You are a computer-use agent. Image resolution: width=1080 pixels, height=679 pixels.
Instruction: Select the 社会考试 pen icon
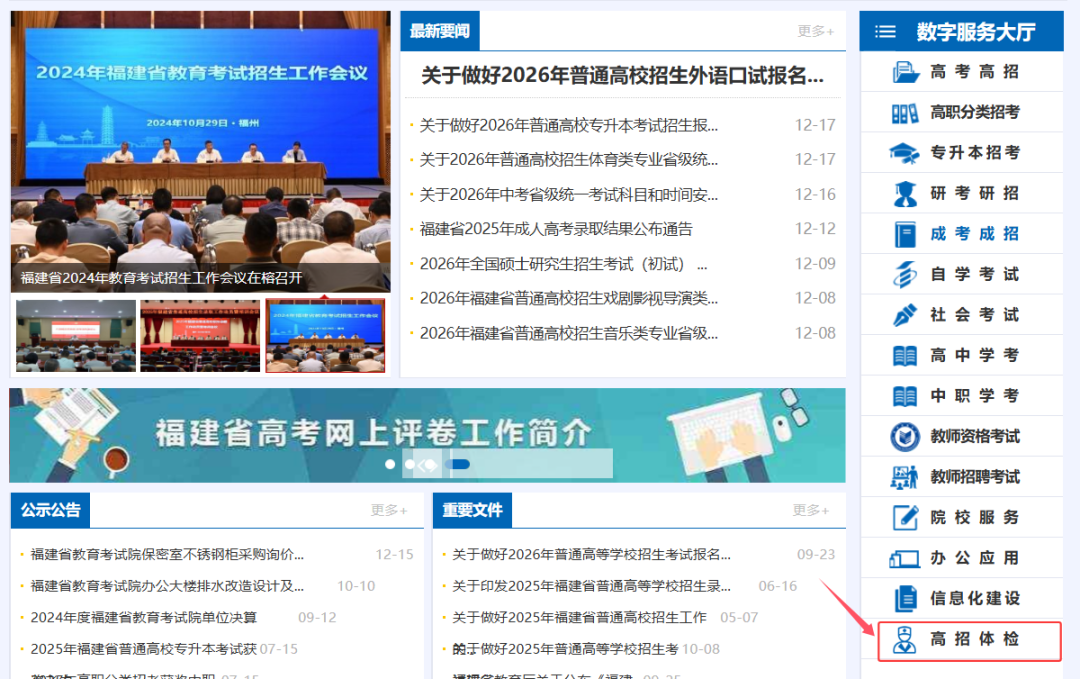pos(905,315)
